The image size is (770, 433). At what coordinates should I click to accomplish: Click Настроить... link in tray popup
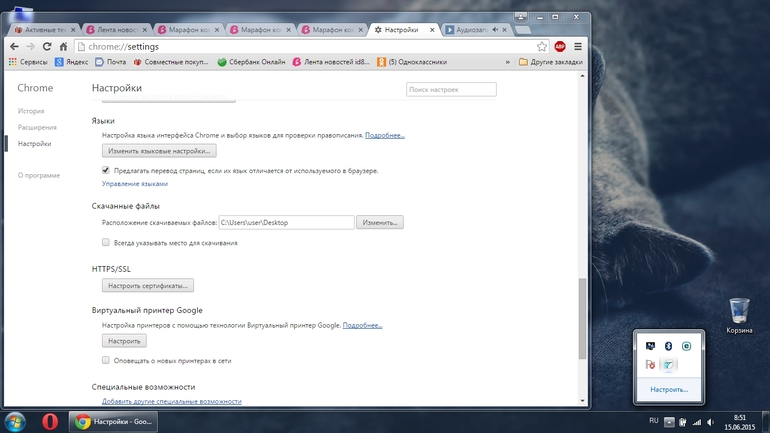[669, 389]
